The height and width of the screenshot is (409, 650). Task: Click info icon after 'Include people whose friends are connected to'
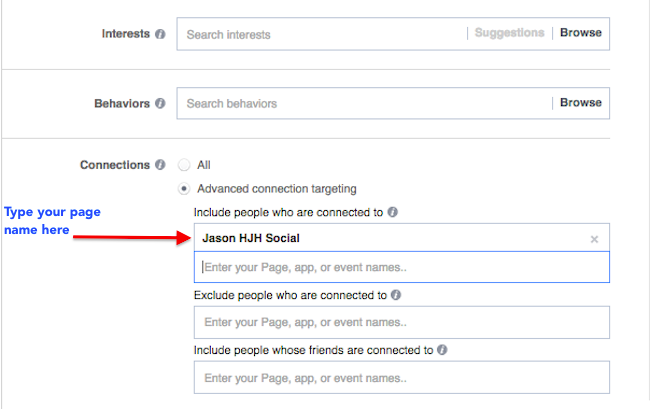pos(442,351)
